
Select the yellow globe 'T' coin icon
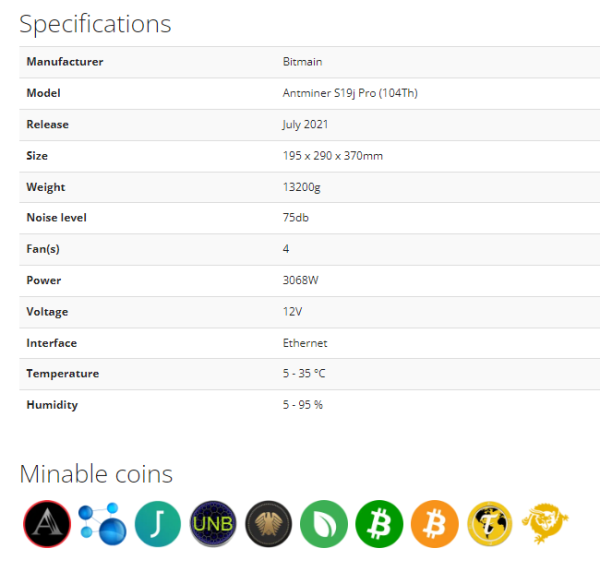coord(490,524)
